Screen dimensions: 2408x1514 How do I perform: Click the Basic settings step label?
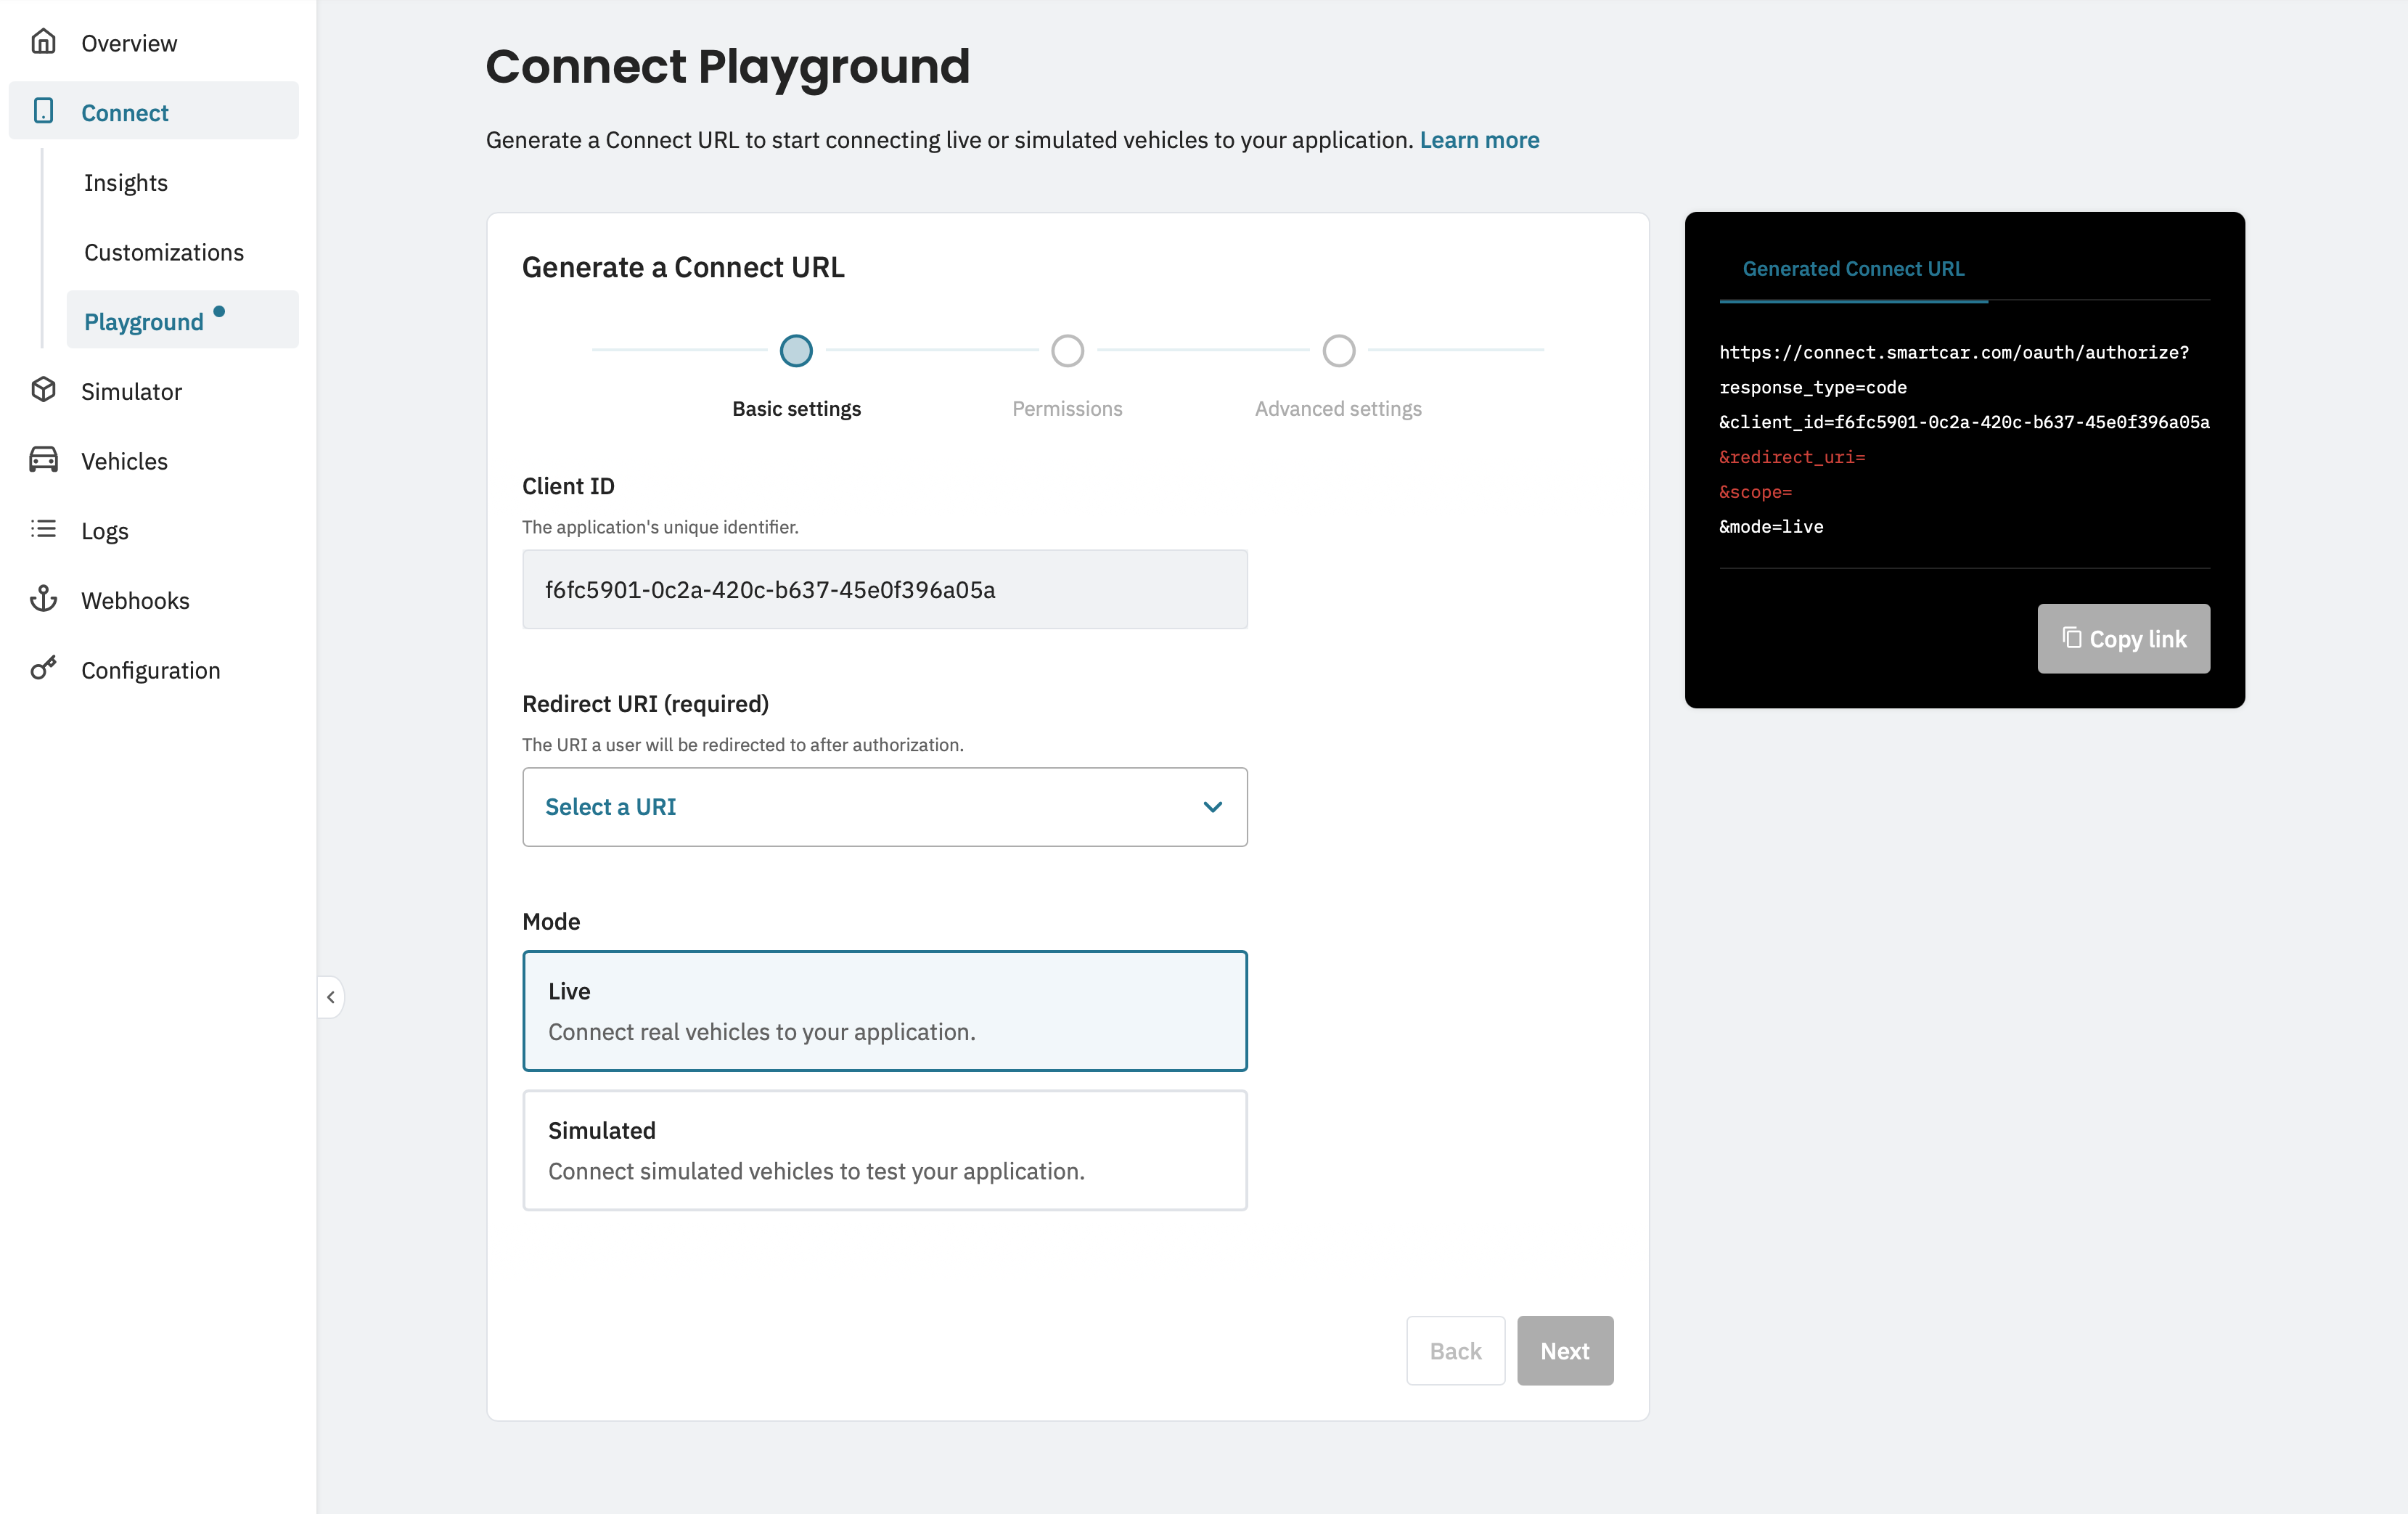click(796, 408)
